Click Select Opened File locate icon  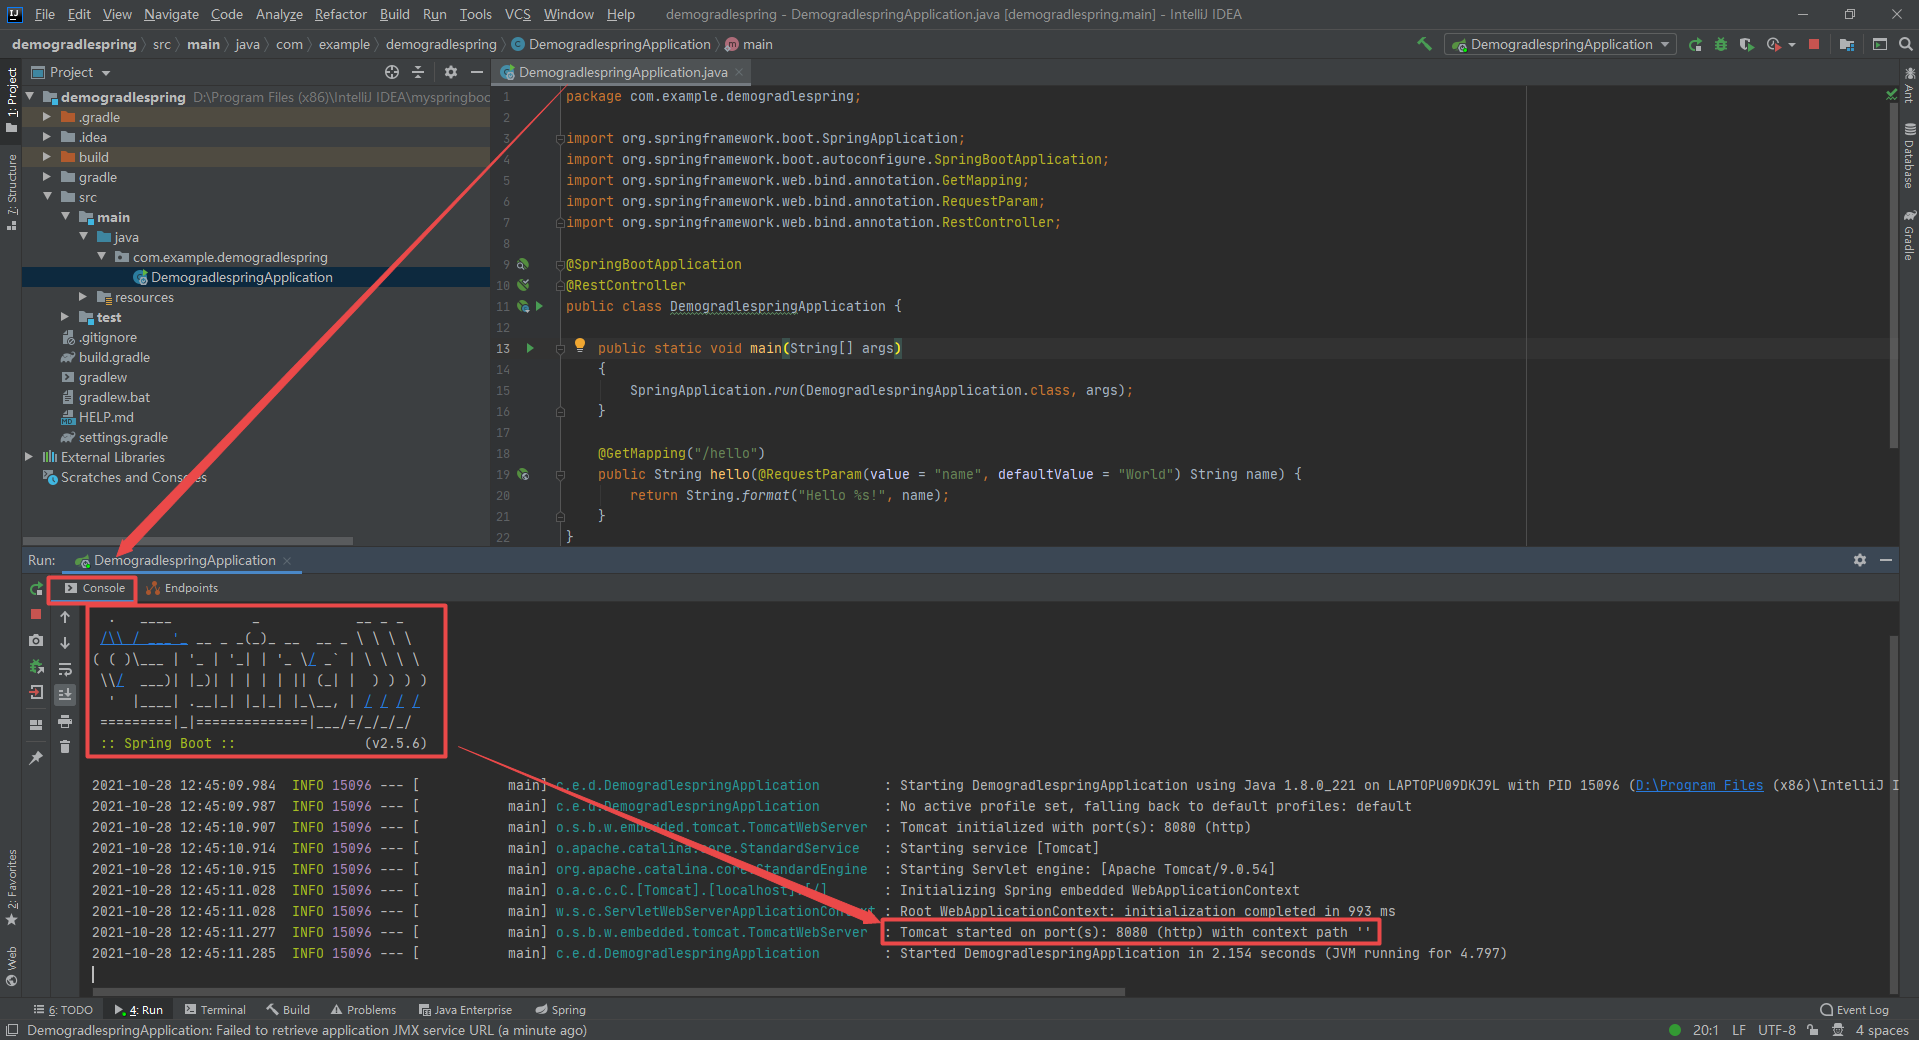click(x=392, y=72)
